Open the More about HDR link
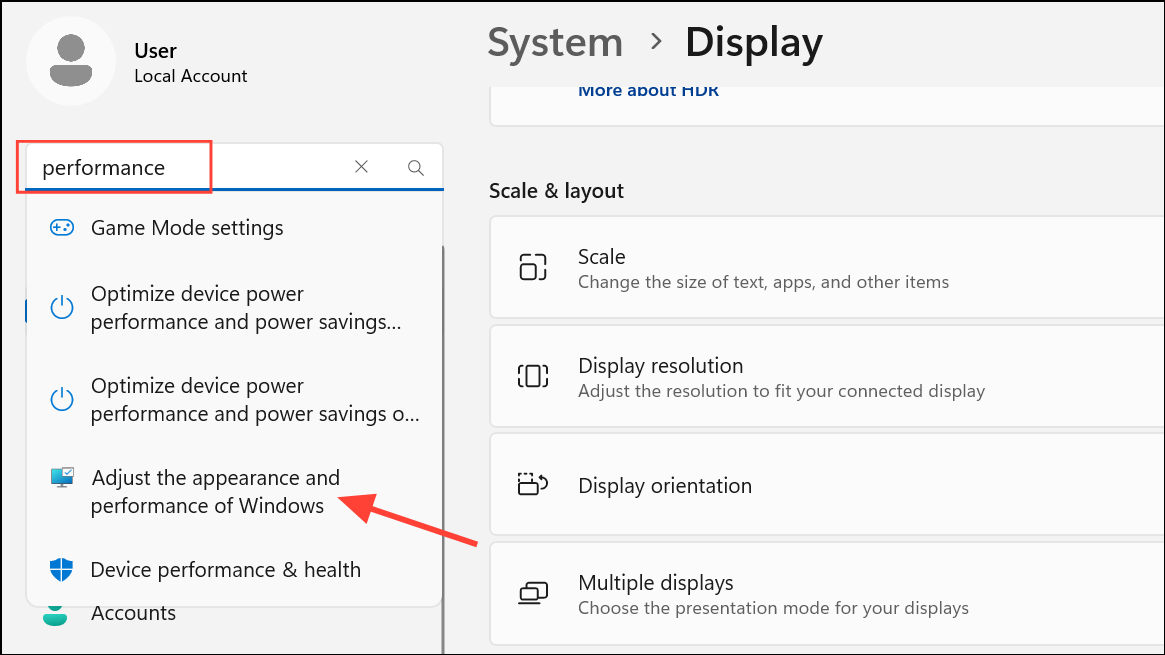 [x=648, y=90]
